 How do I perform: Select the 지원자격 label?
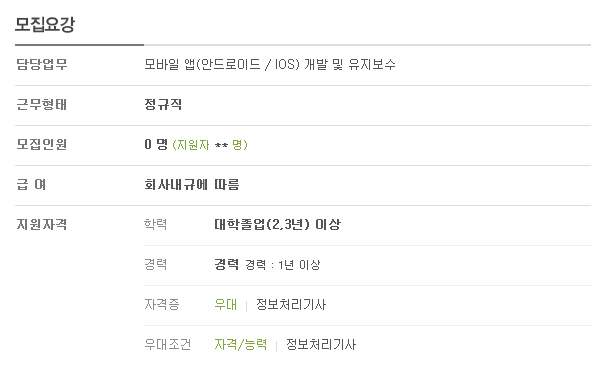click(x=41, y=225)
